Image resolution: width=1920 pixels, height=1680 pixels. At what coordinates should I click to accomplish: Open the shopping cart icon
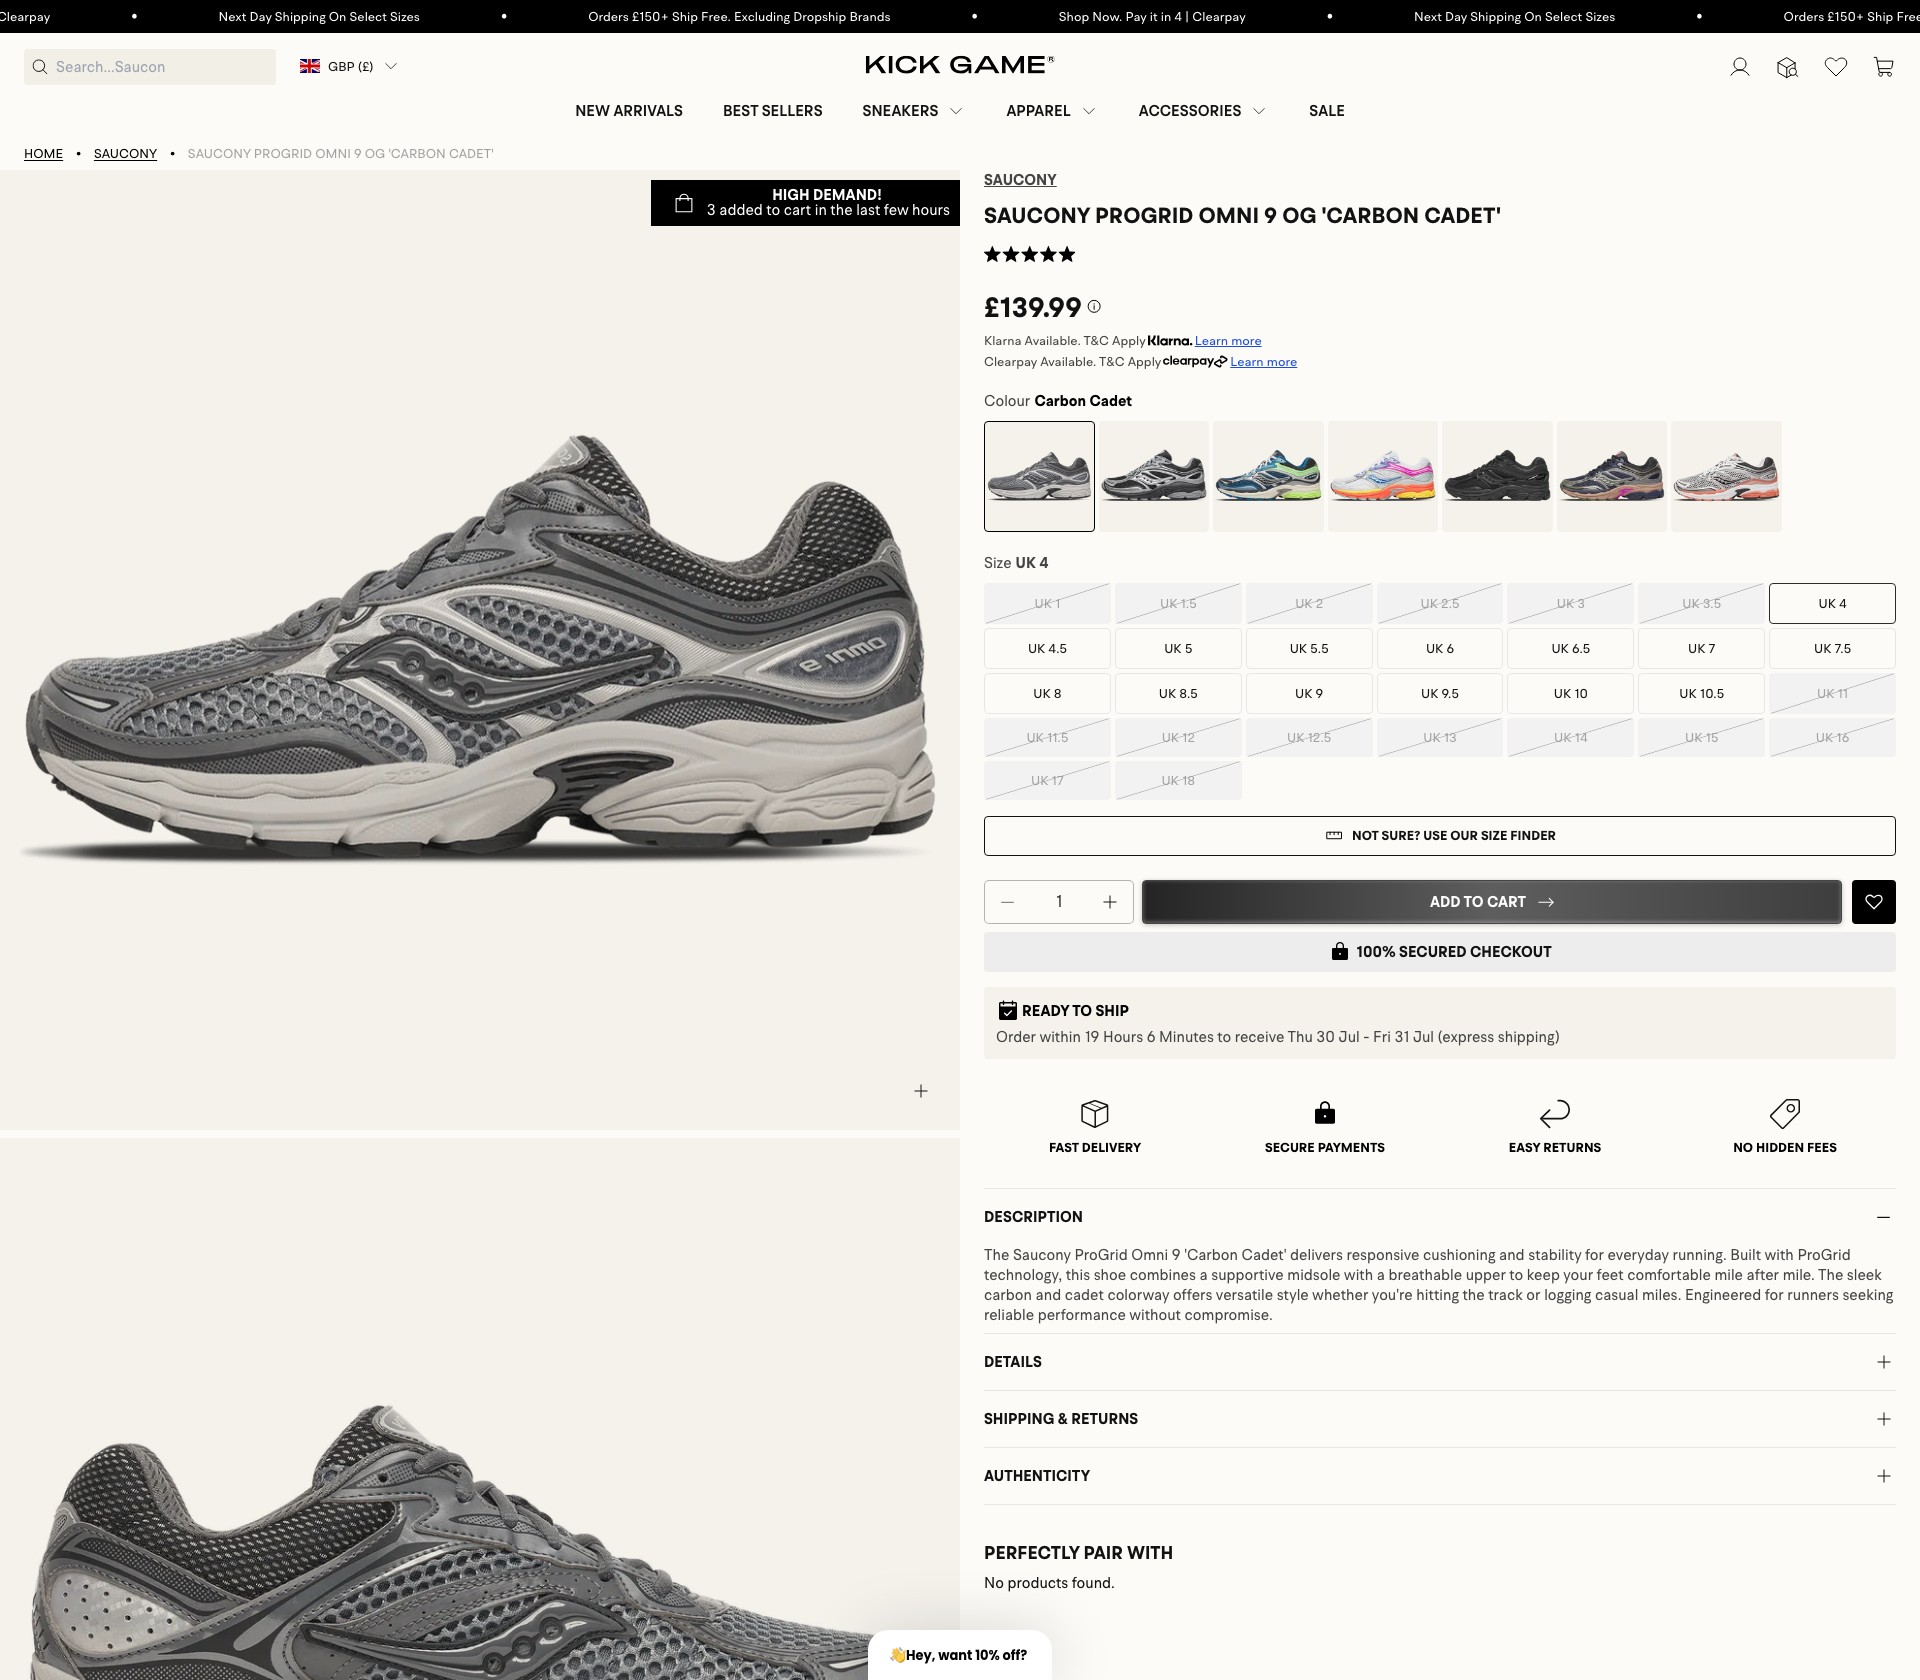(1884, 67)
